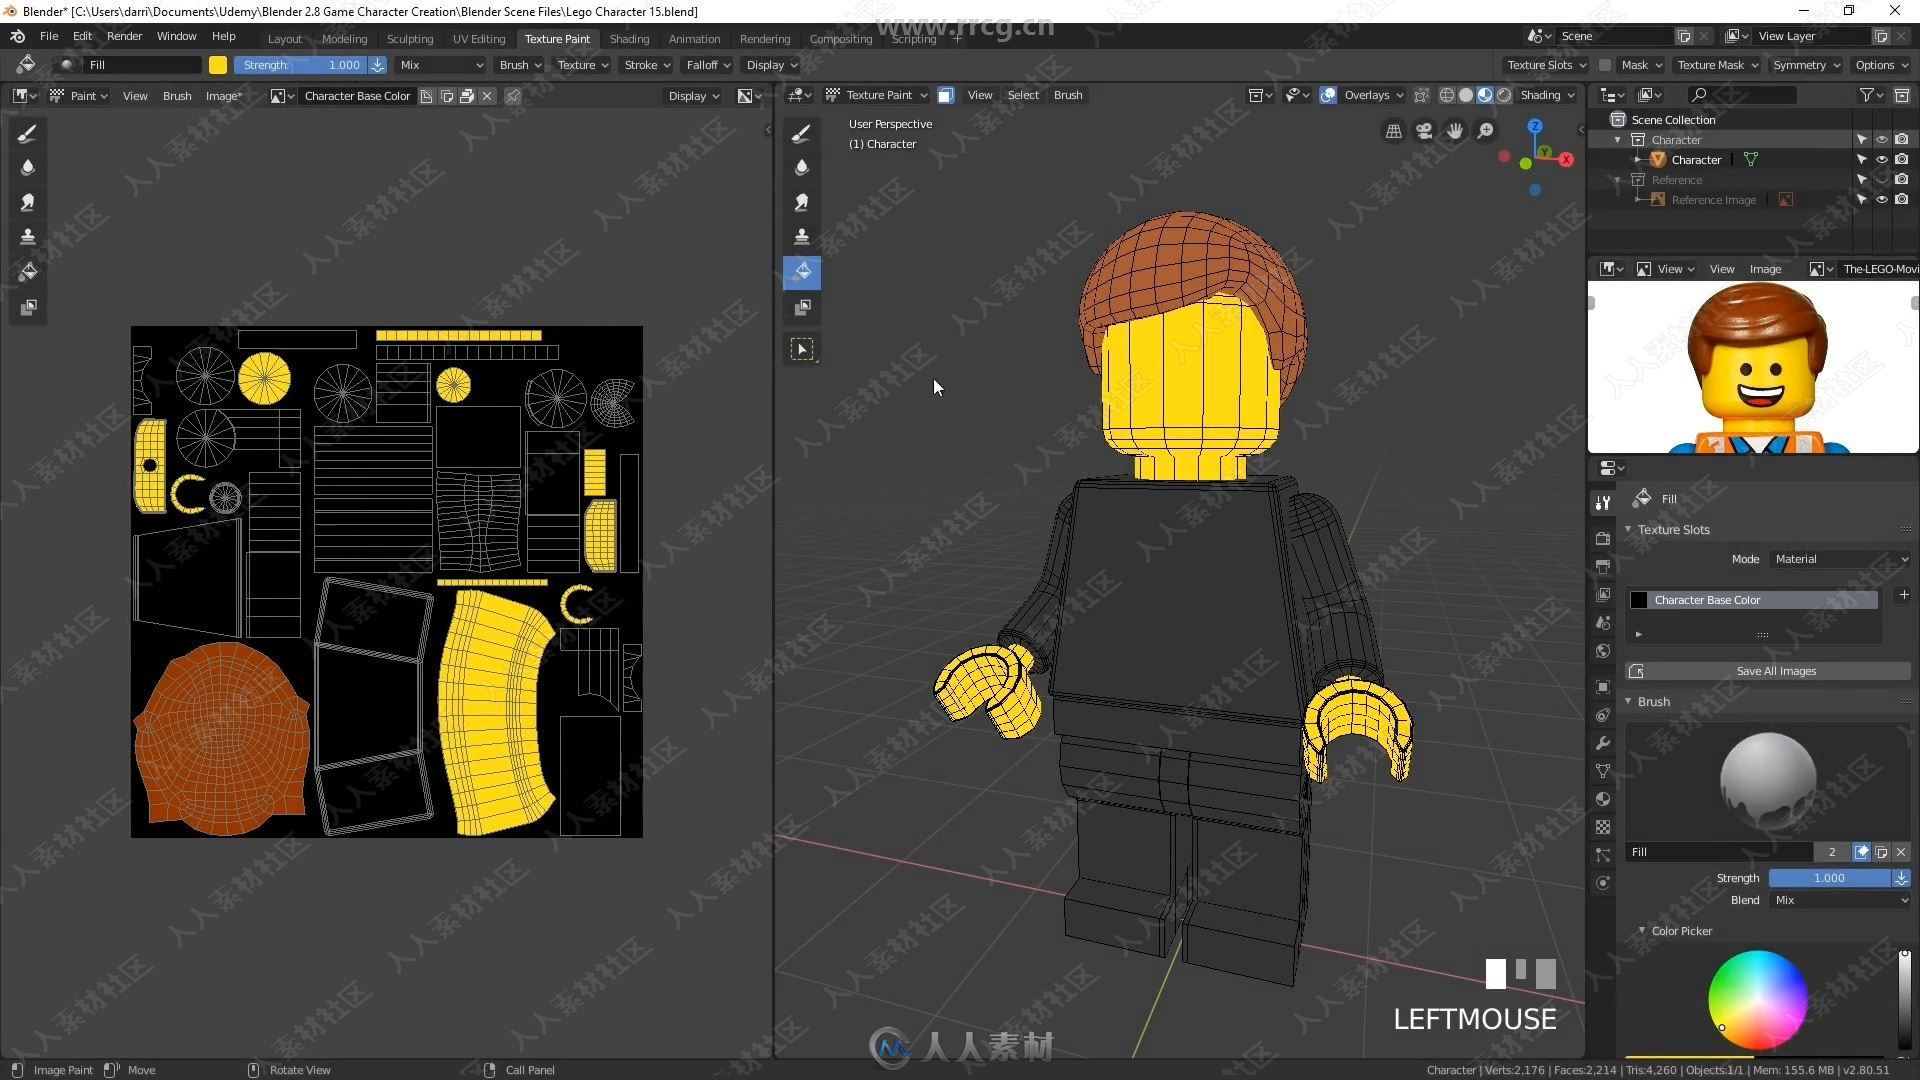
Task: Toggle visibility eye for the Character object
Action: tap(1881, 160)
